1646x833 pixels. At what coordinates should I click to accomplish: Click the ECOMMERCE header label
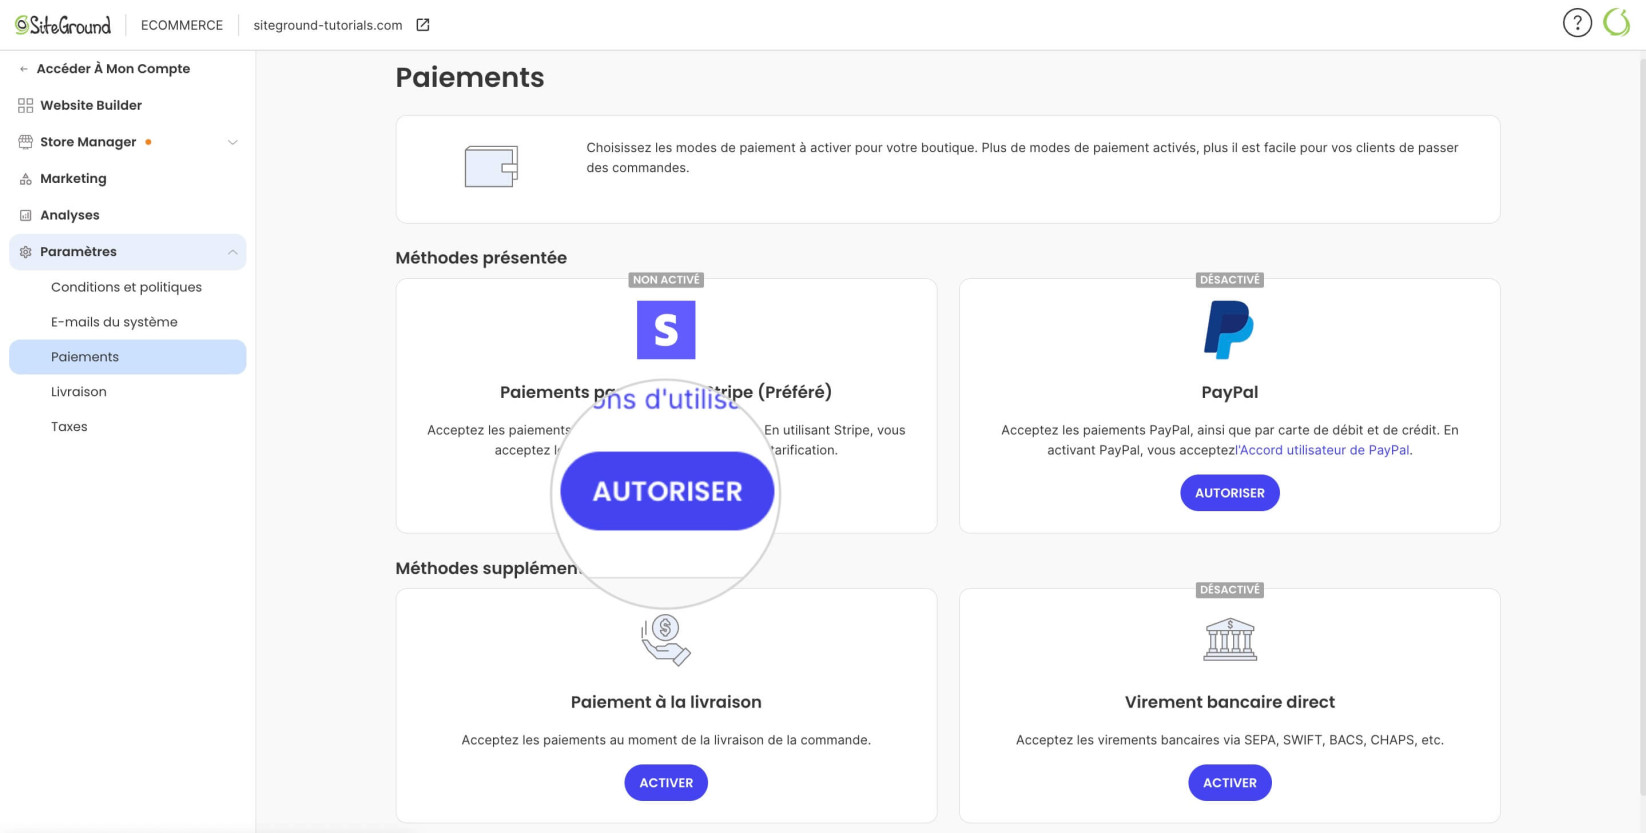(182, 25)
